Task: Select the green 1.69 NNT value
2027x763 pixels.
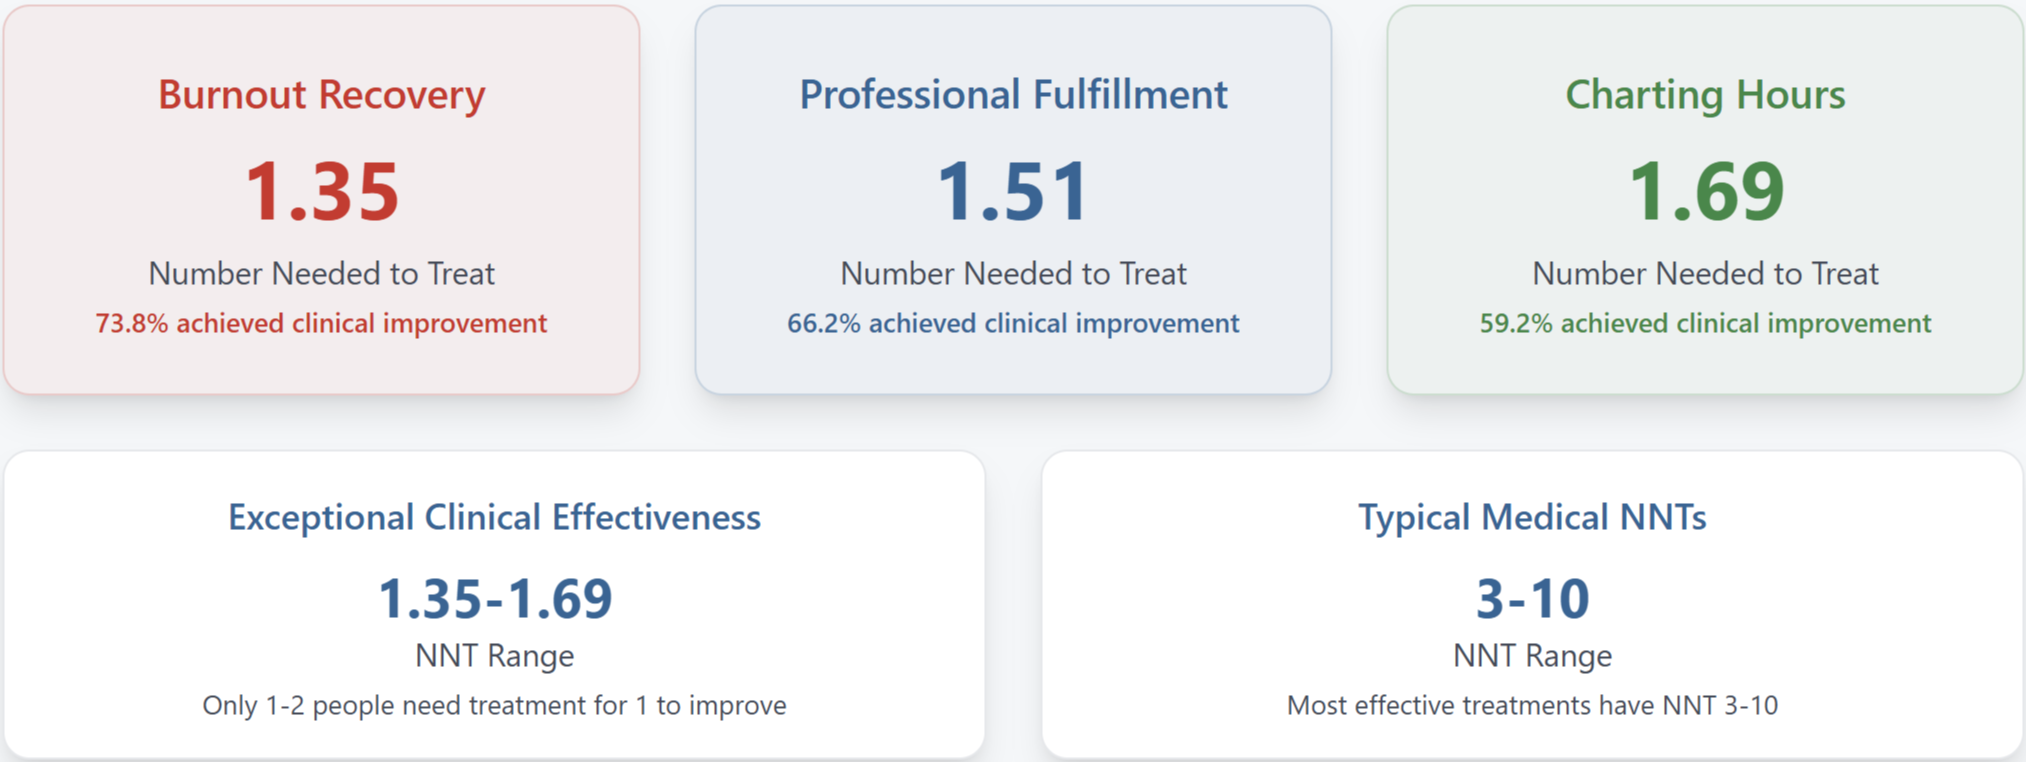Action: coord(1705,190)
